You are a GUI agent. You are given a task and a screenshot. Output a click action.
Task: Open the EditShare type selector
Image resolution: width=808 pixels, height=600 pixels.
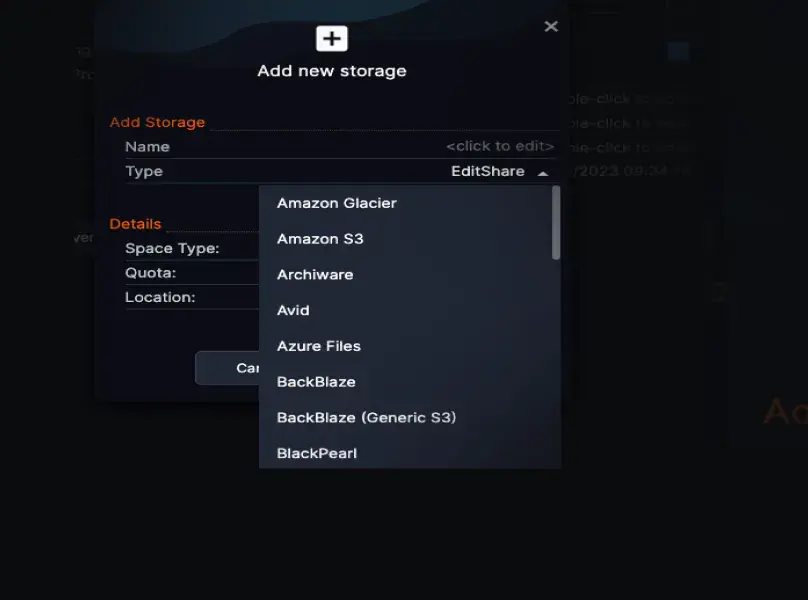click(487, 171)
